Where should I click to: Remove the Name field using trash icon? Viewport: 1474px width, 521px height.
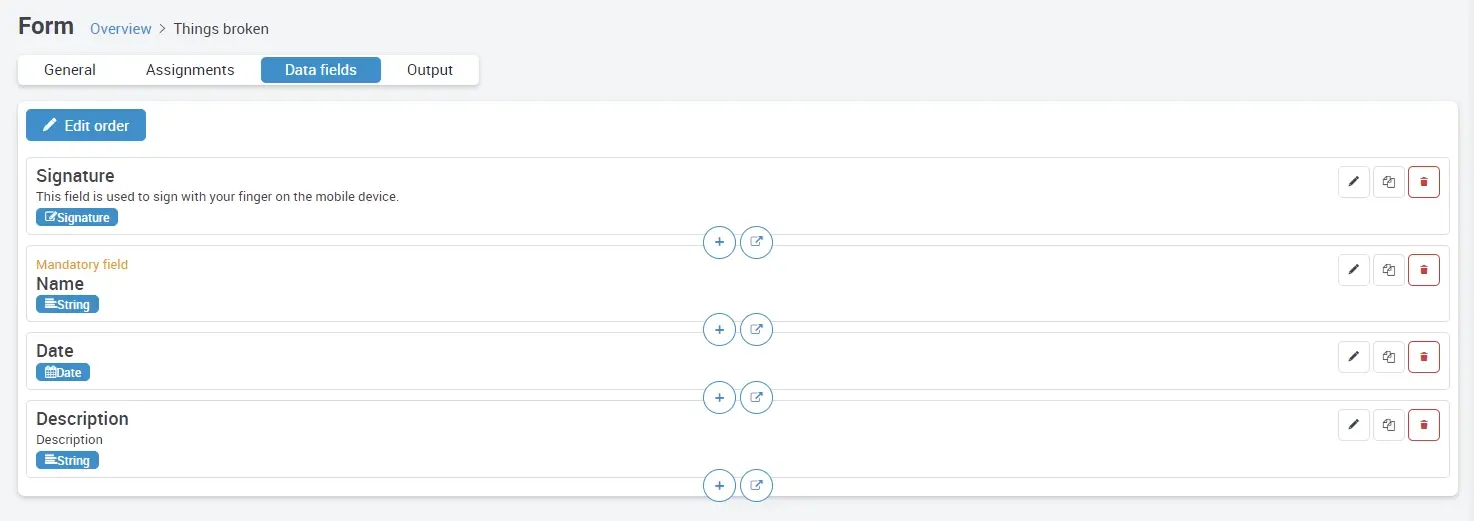(x=1423, y=269)
